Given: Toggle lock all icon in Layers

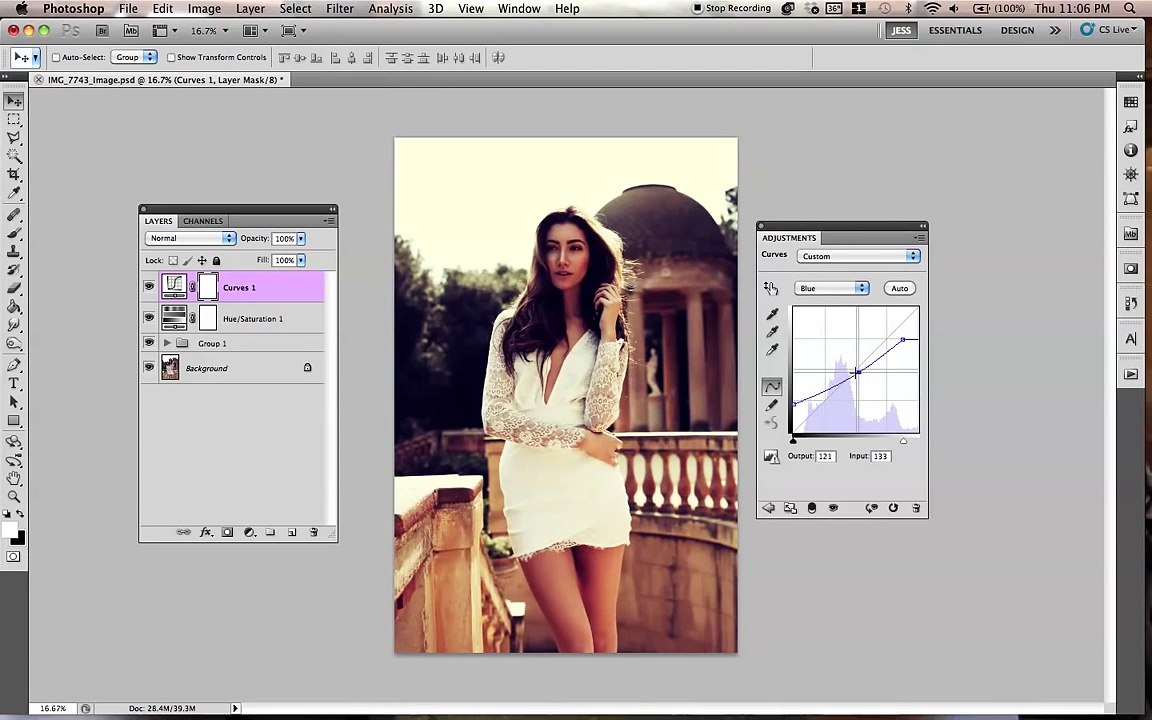Looking at the screenshot, I should point(217,260).
